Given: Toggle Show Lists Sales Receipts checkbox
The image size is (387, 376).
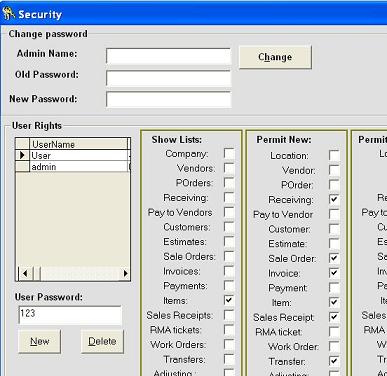Looking at the screenshot, I should [229, 315].
